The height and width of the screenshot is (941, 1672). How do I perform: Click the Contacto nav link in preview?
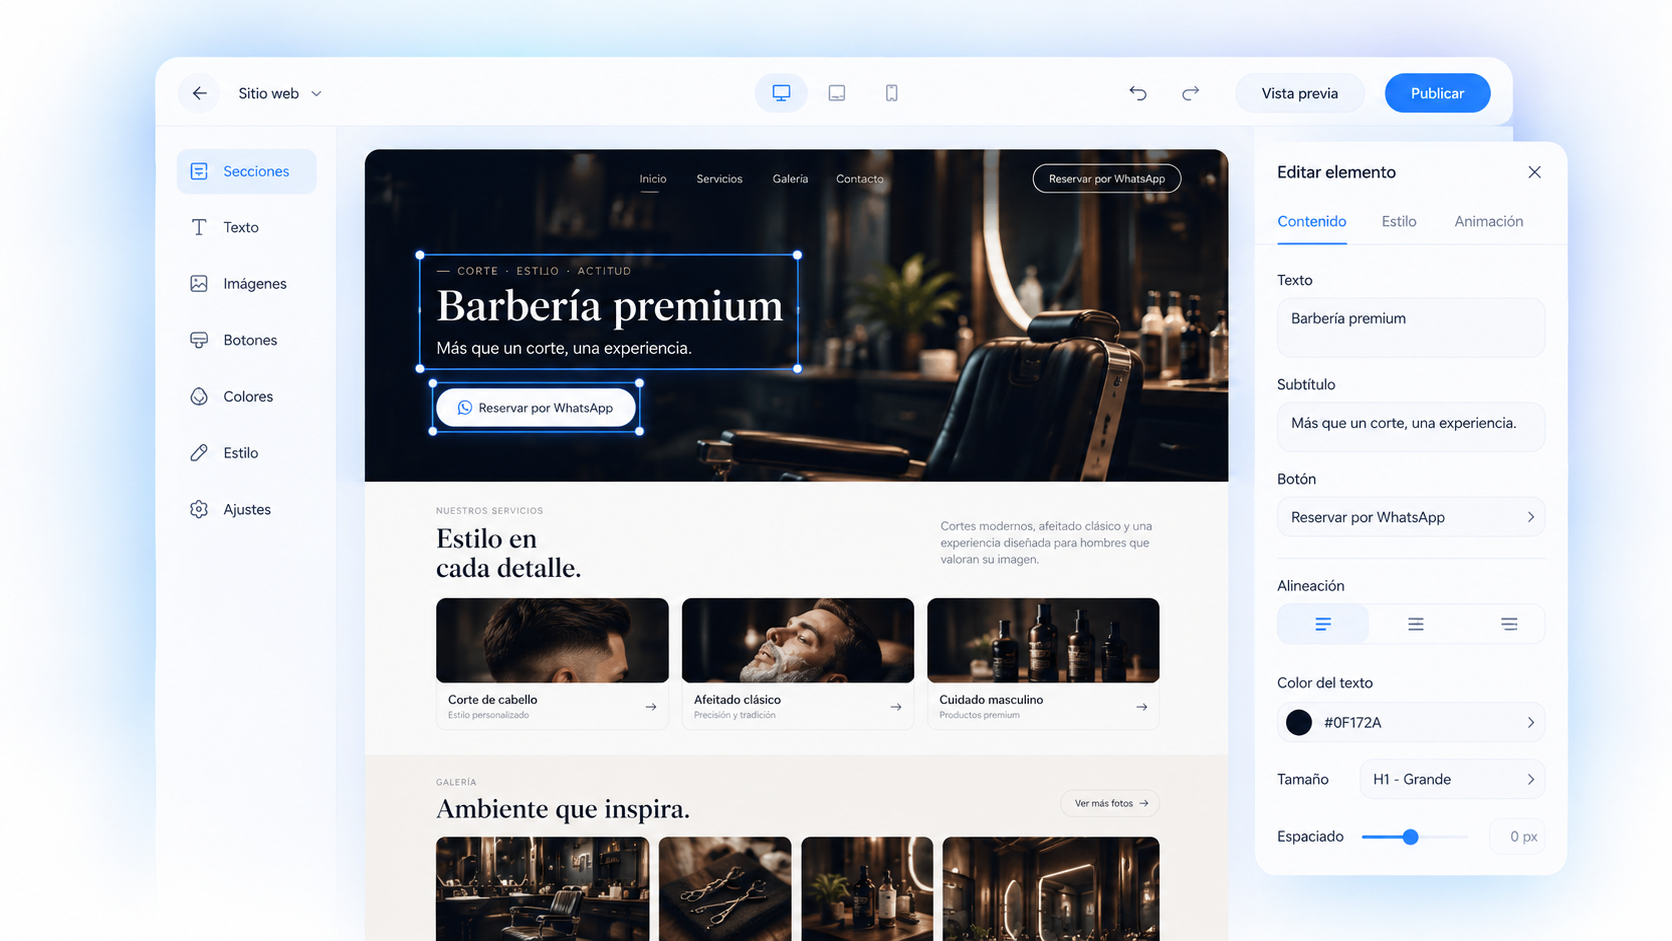pos(859,179)
